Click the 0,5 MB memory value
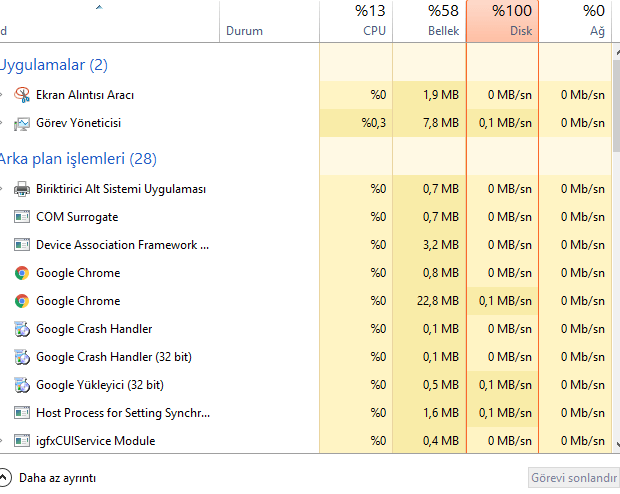 [441, 385]
